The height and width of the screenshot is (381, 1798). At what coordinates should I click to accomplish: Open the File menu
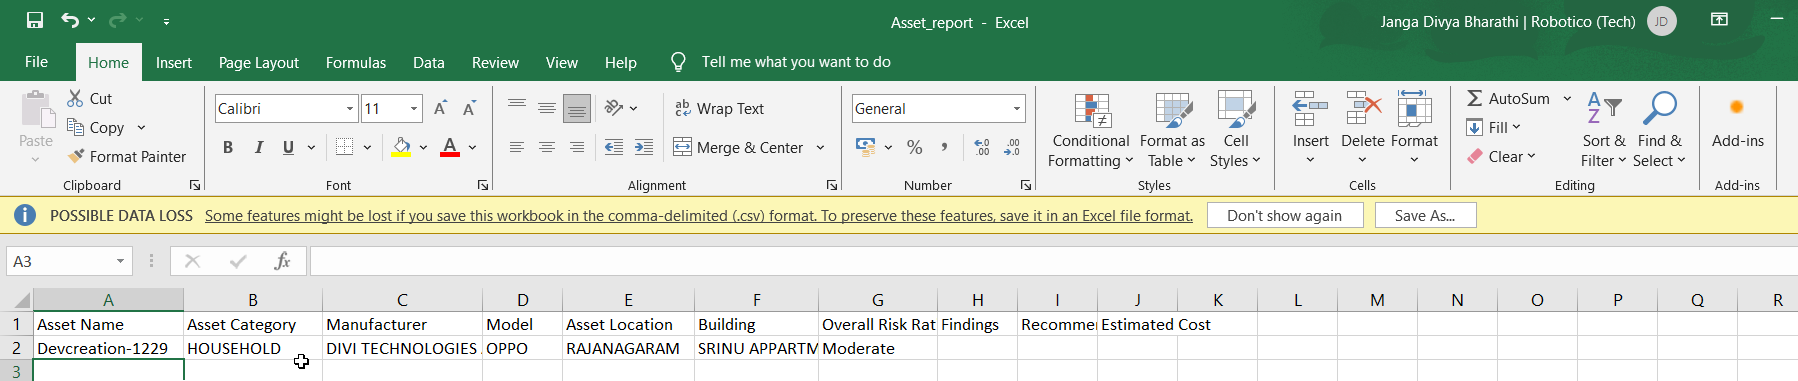[x=37, y=62]
